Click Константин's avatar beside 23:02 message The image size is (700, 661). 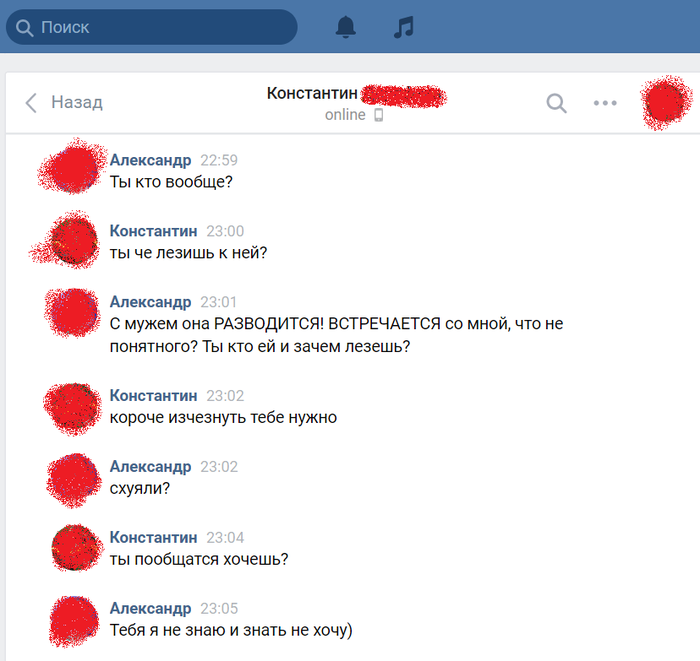74,408
